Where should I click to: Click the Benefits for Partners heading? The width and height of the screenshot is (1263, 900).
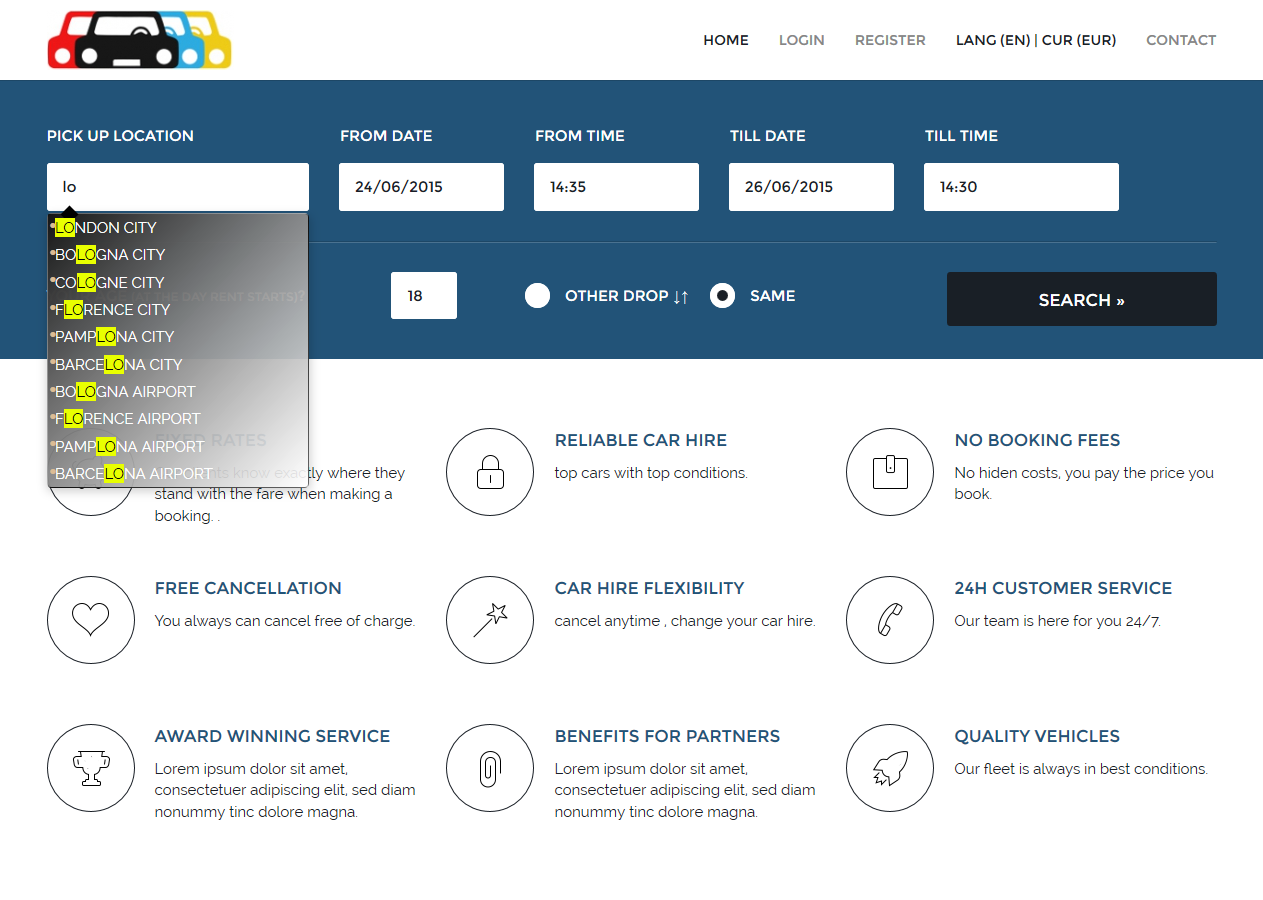(x=667, y=736)
